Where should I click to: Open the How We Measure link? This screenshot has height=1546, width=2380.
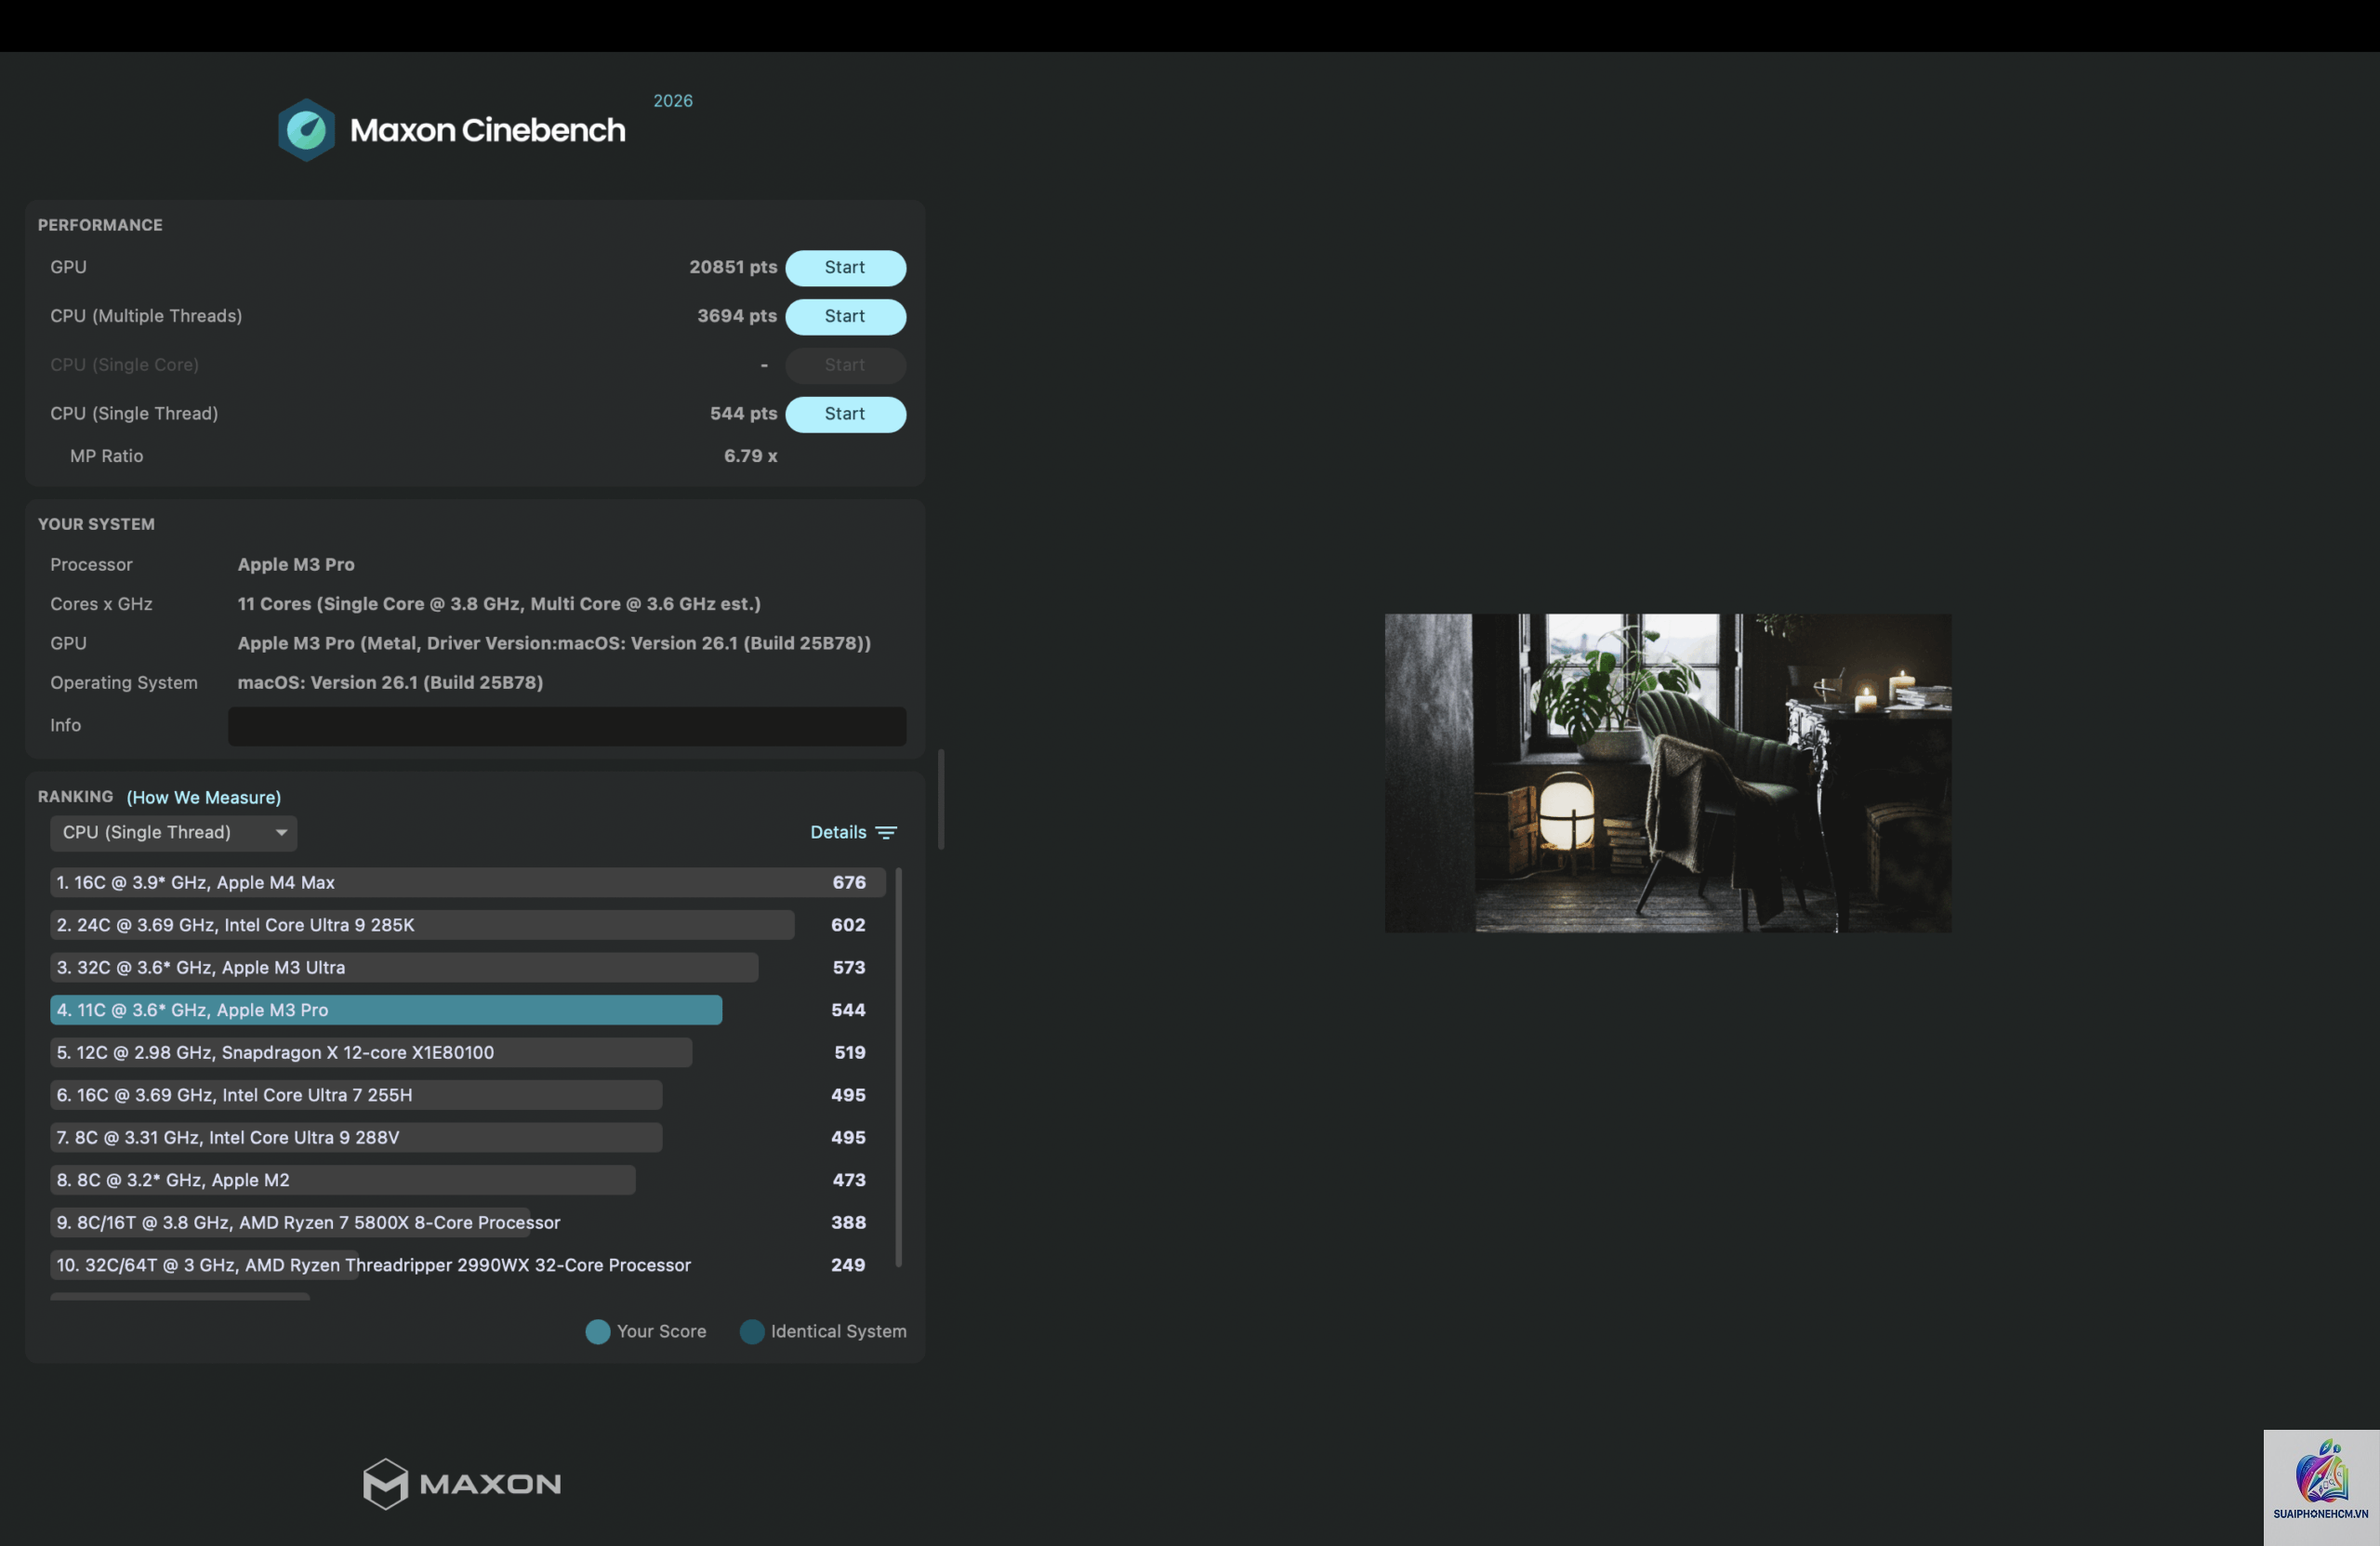(x=204, y=797)
